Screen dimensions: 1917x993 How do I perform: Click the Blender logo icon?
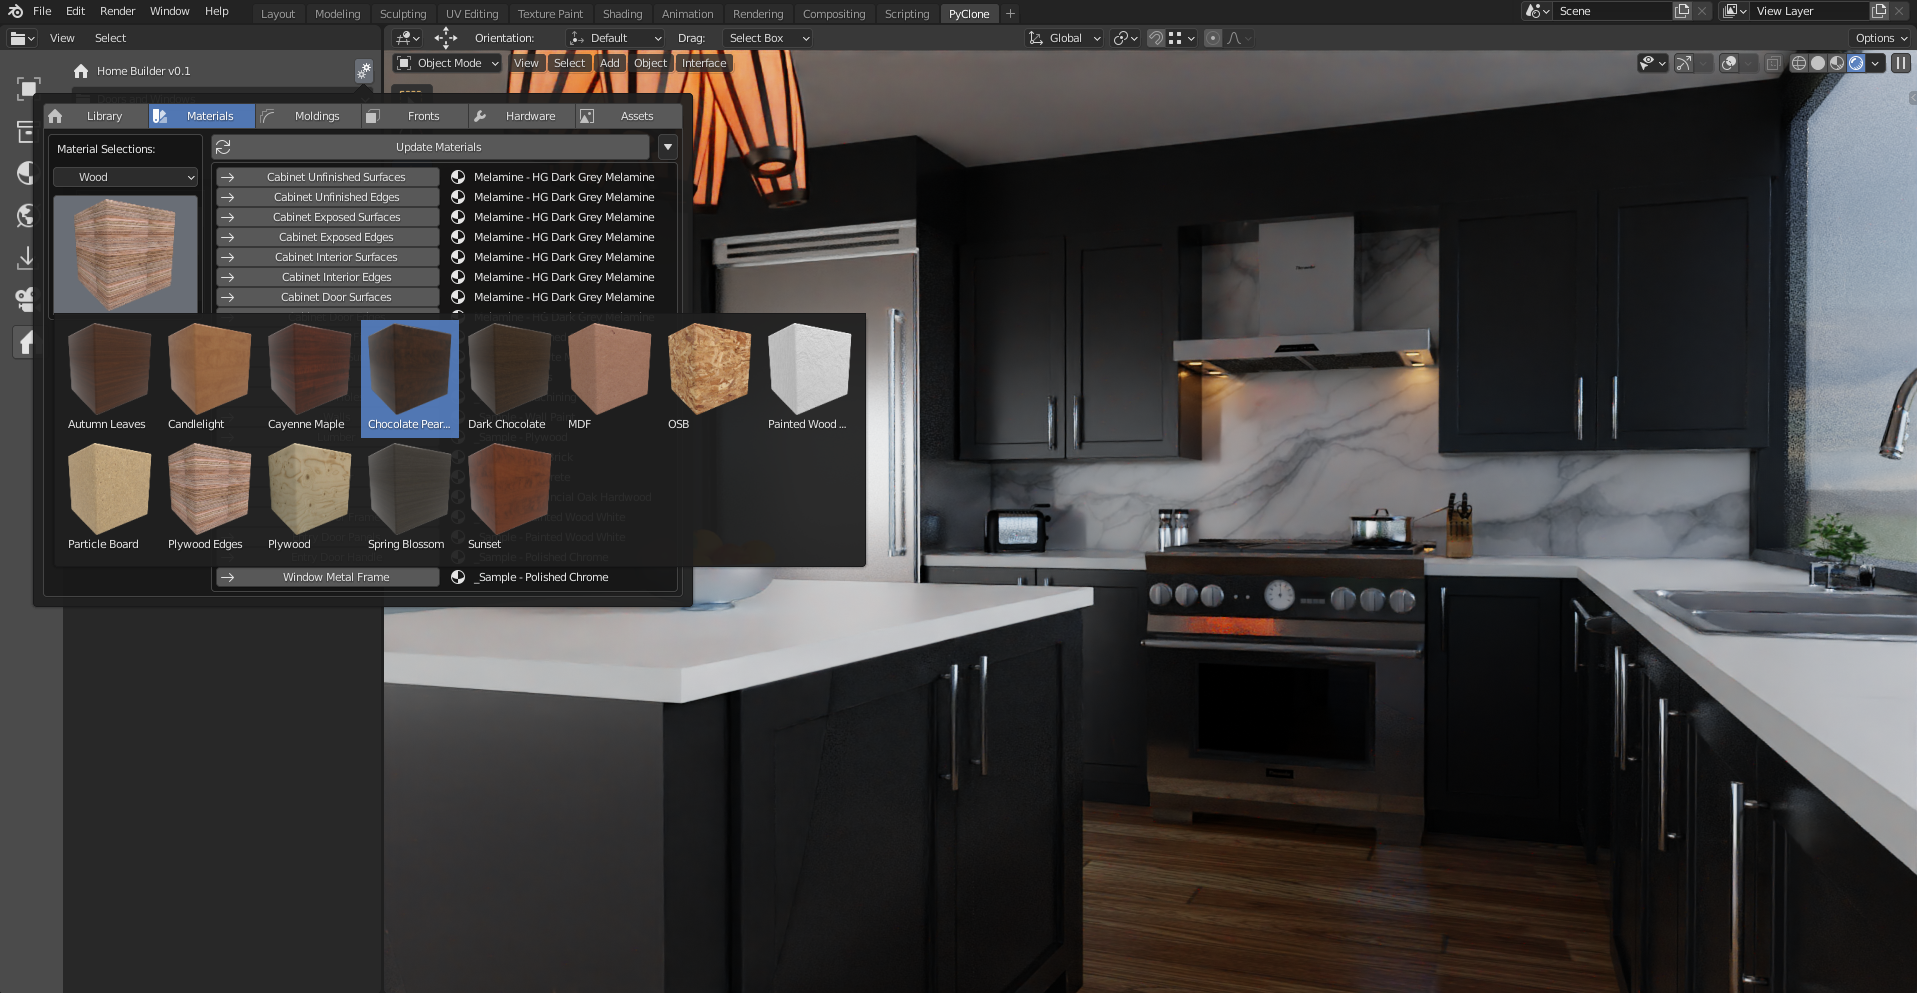coord(15,11)
